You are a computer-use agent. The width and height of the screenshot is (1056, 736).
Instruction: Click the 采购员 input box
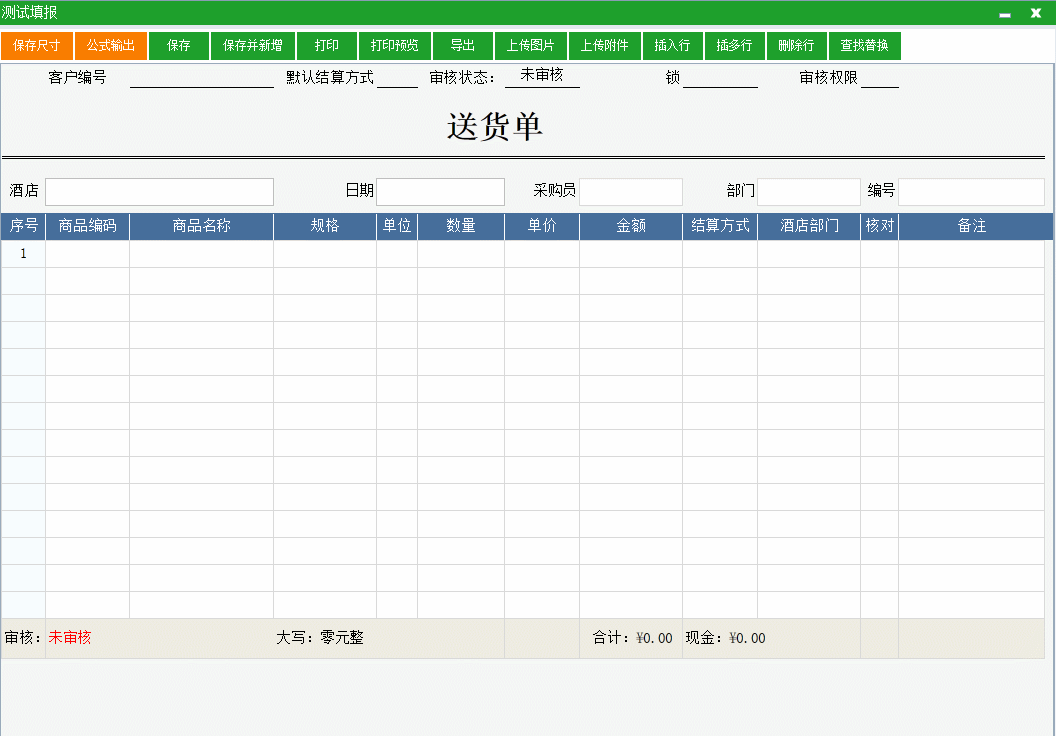point(631,192)
